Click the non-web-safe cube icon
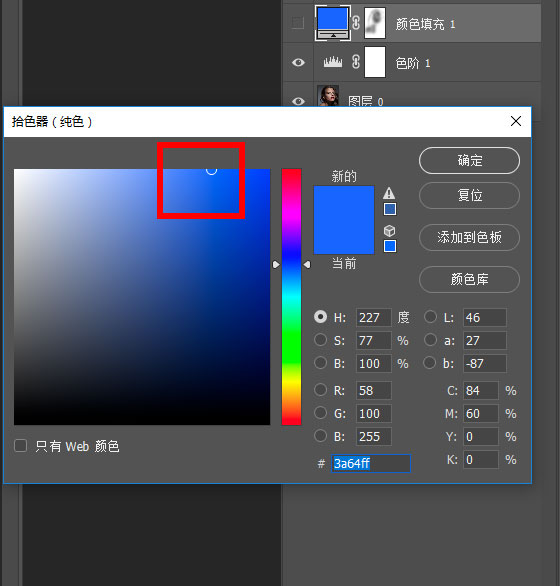This screenshot has width=560, height=586. click(x=390, y=231)
